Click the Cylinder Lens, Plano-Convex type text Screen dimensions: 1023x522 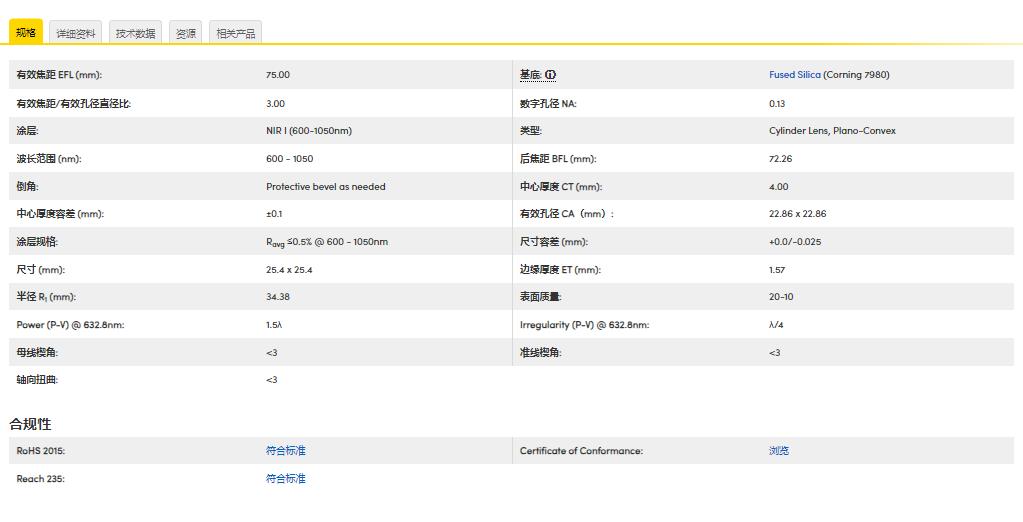[832, 131]
